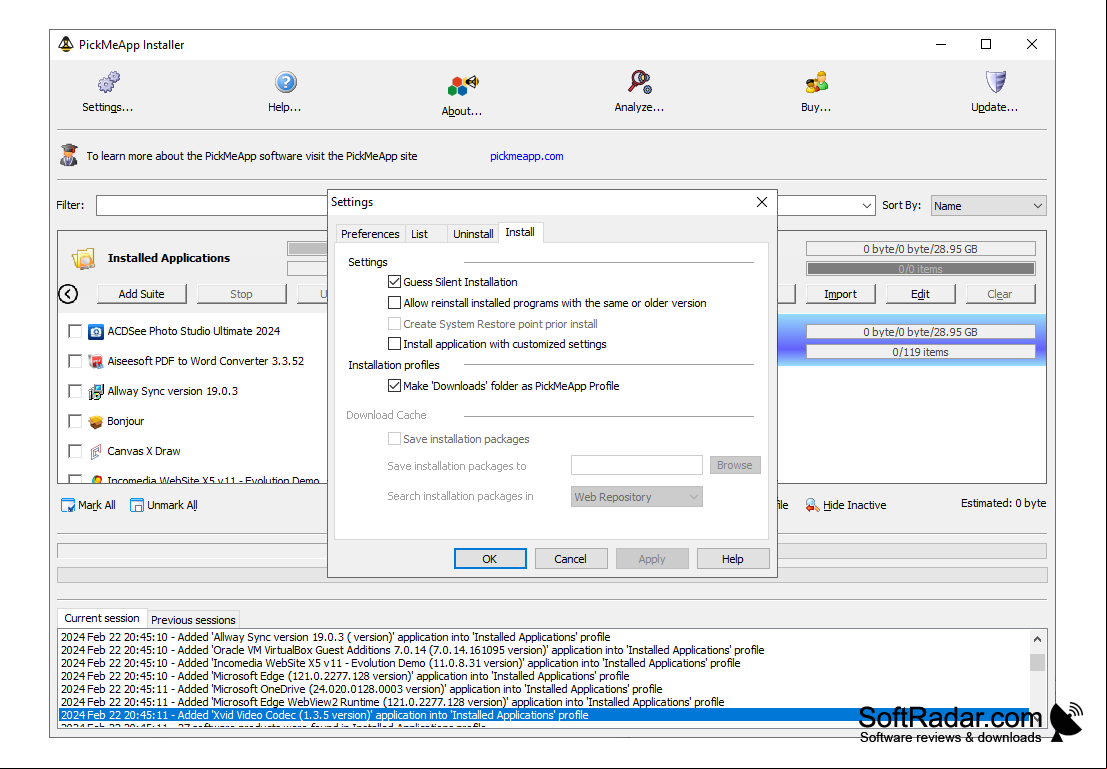Select the Xvid Video Codec log entry

coord(544,715)
